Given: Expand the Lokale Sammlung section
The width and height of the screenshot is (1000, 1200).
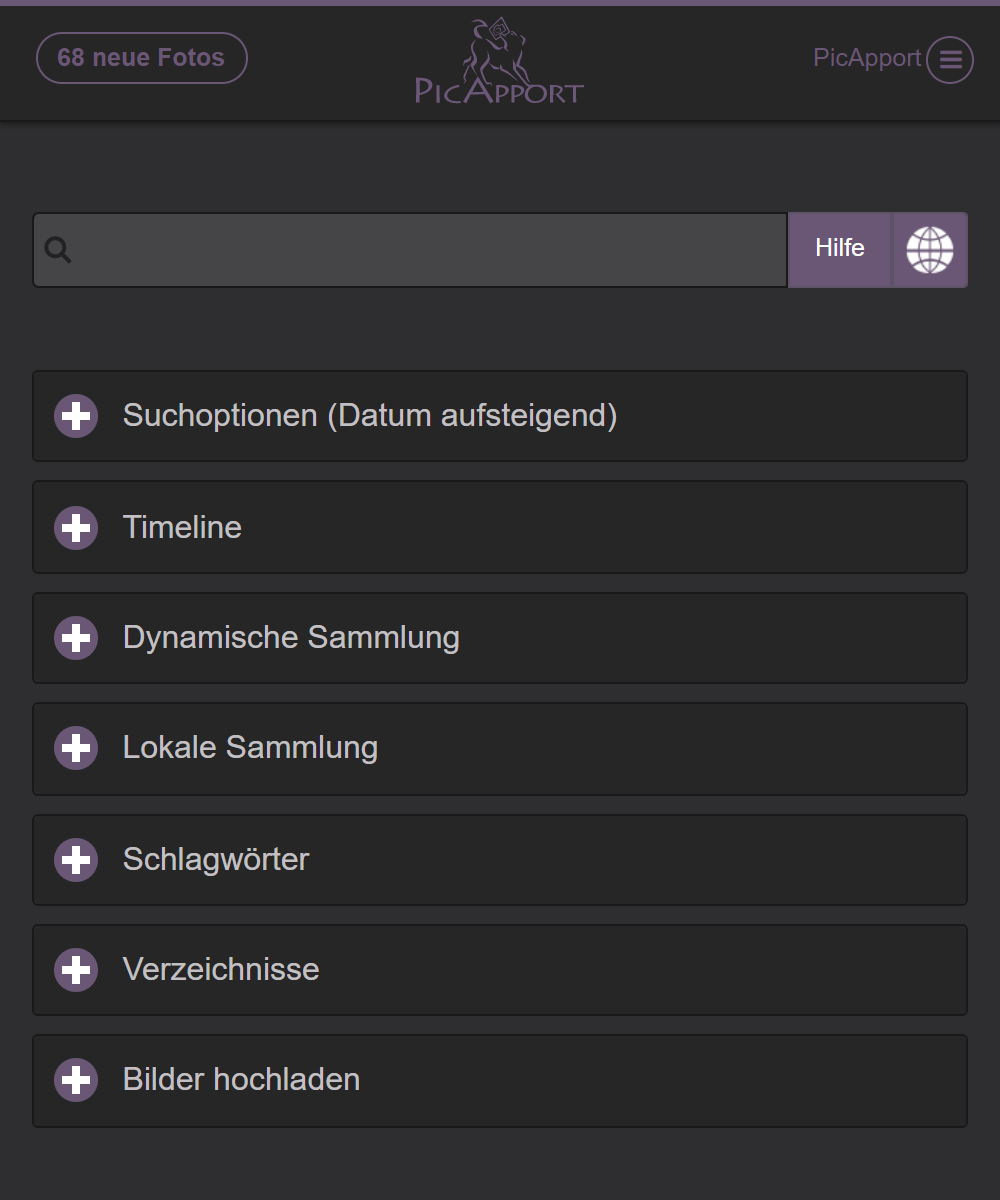Looking at the screenshot, I should coord(250,748).
